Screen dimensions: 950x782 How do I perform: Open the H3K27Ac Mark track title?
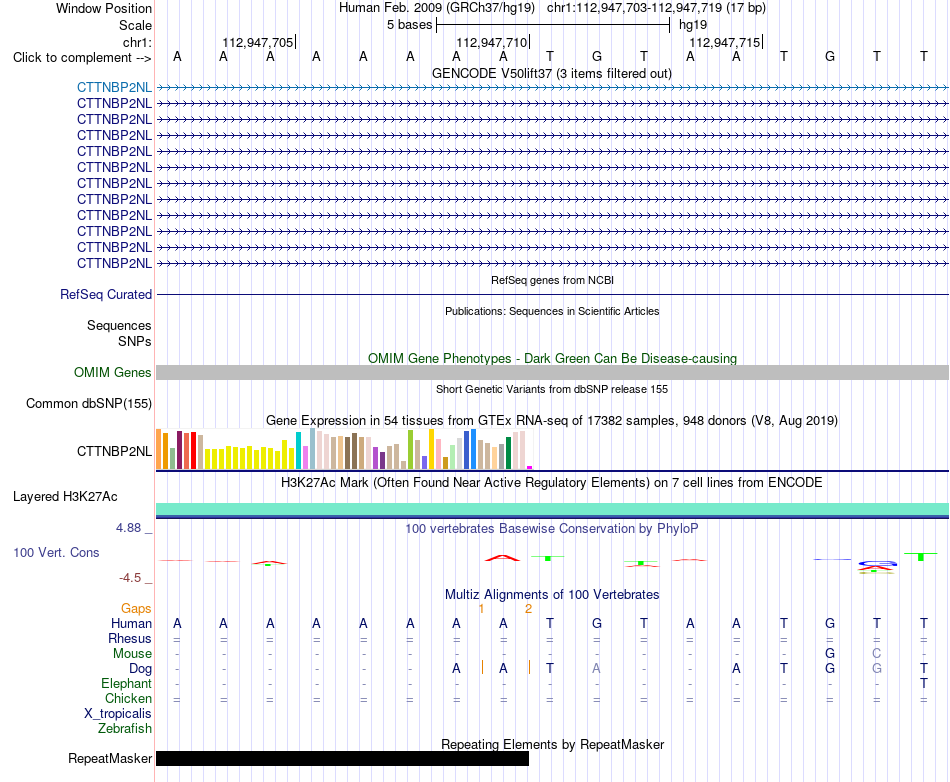coord(552,483)
